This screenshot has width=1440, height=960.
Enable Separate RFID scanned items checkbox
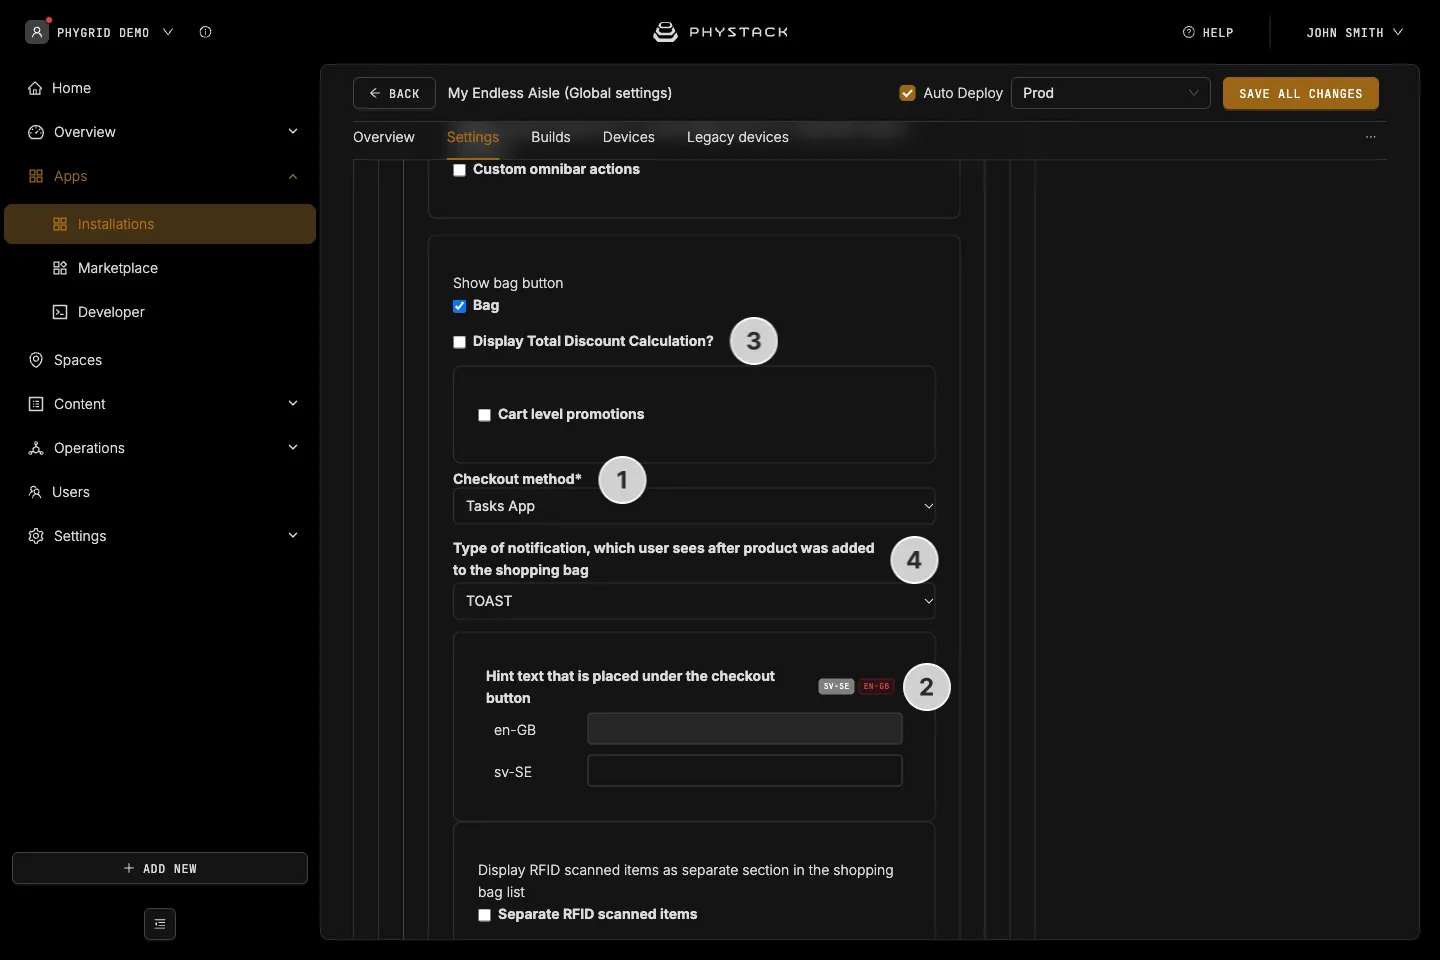click(485, 915)
